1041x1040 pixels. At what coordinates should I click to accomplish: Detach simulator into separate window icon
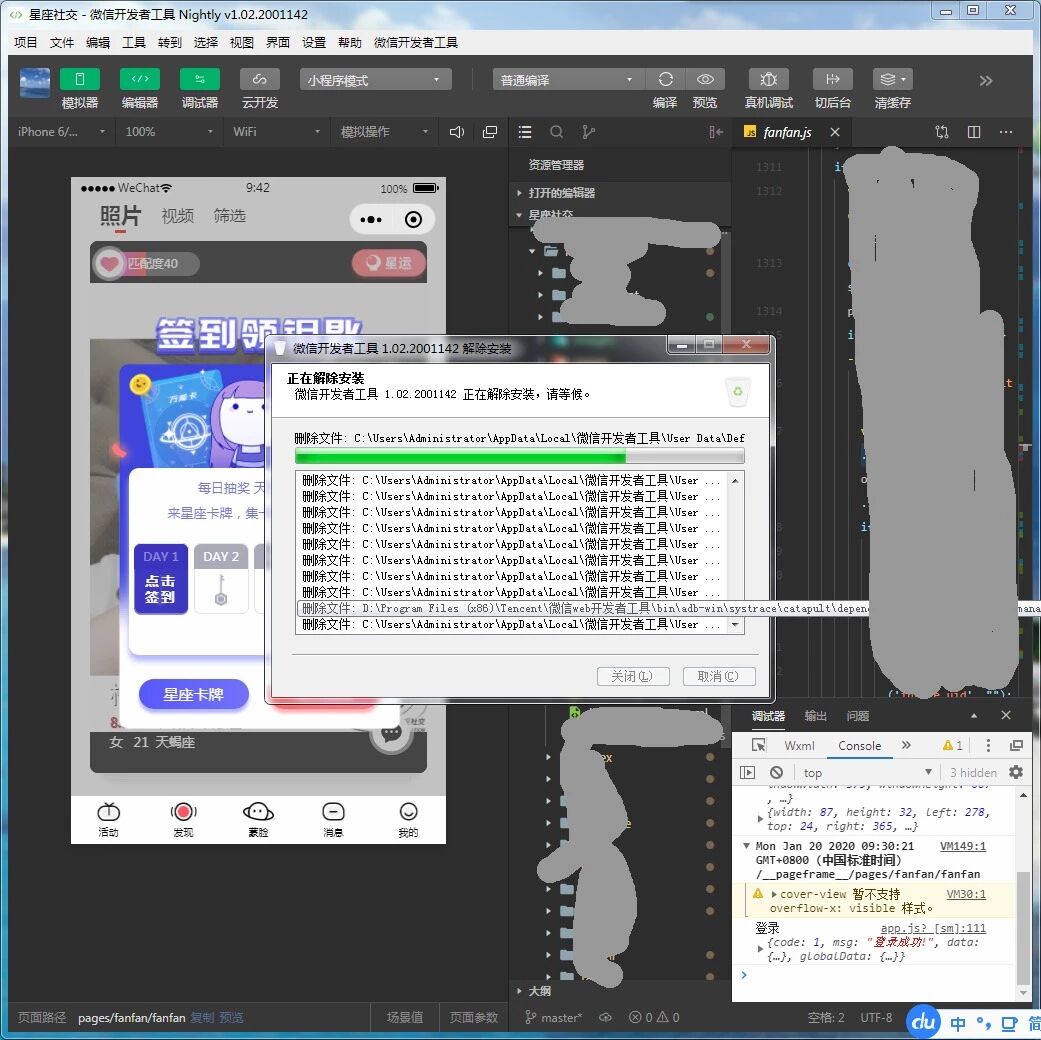(490, 131)
